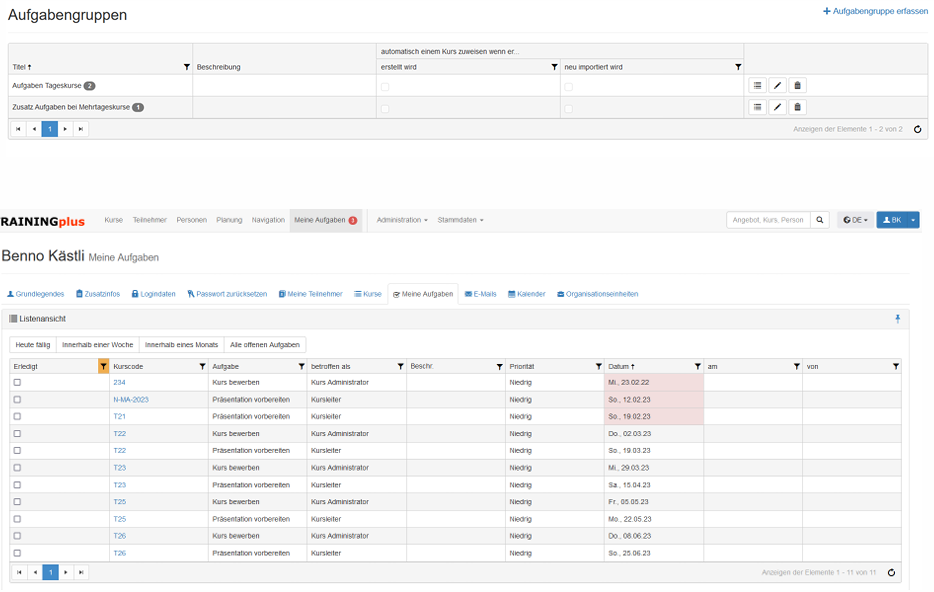
Task: Click the highlighted Erledigt column filter icon
Action: coord(103,367)
